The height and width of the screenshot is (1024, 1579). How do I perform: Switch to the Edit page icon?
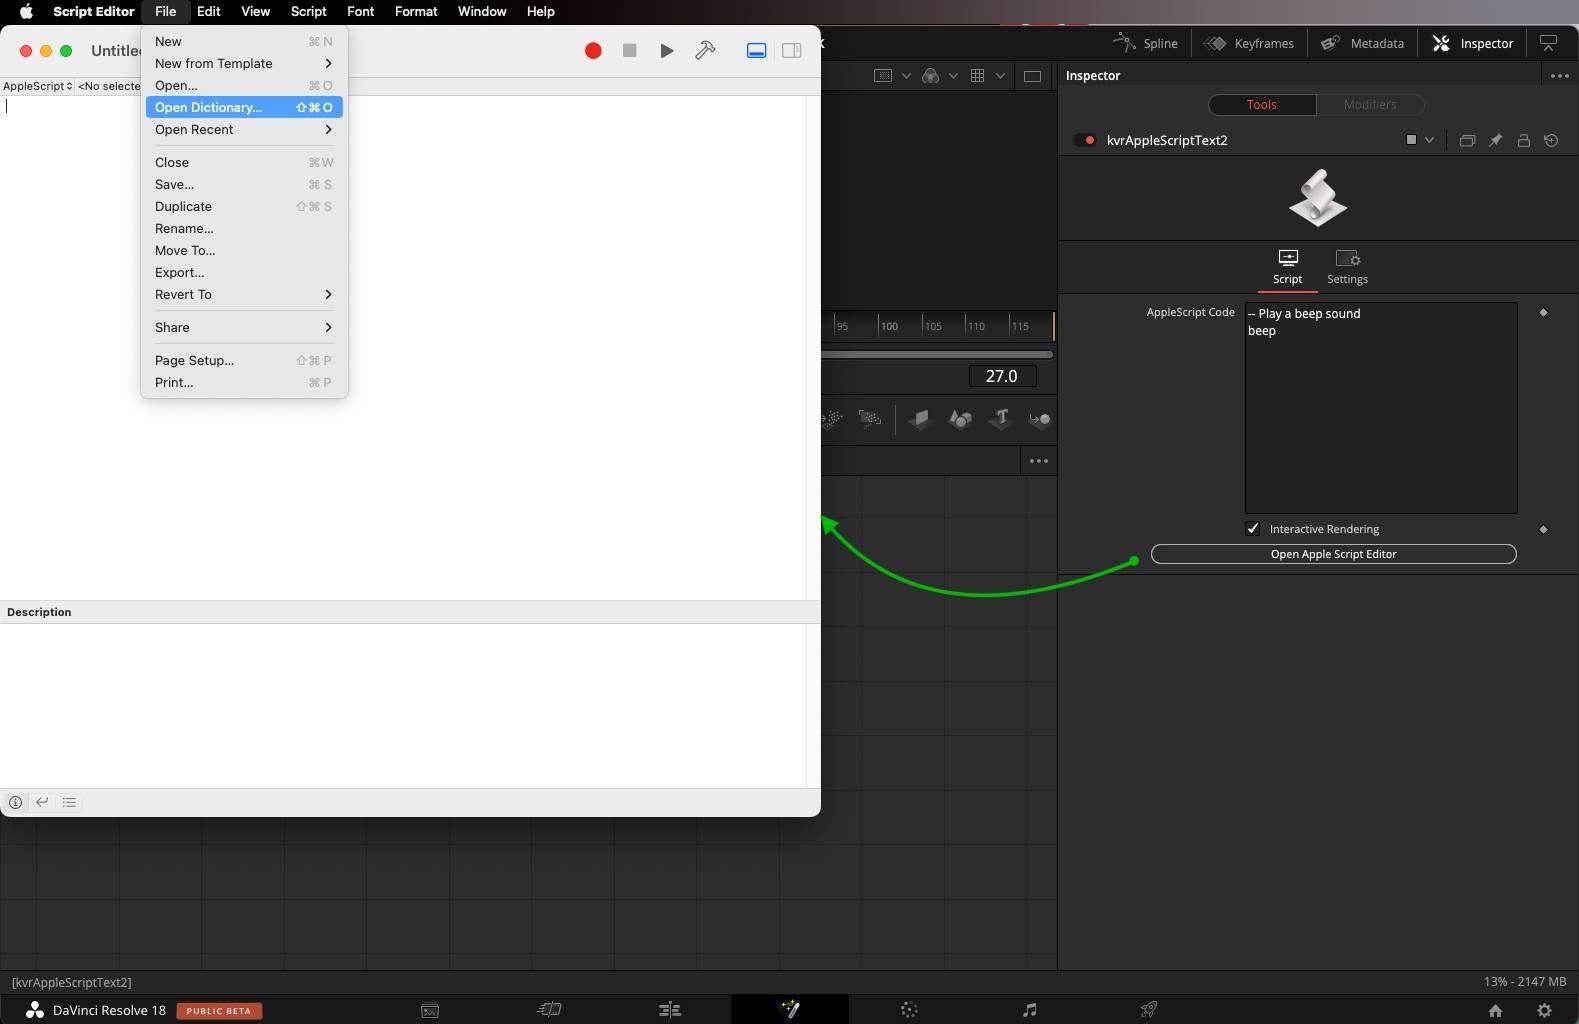[670, 1010]
